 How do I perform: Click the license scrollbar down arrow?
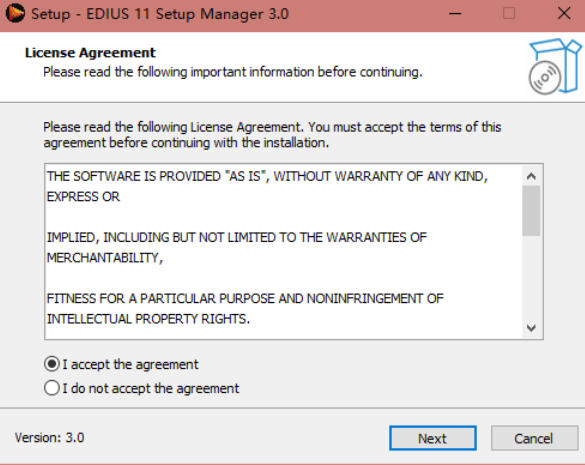click(x=531, y=328)
